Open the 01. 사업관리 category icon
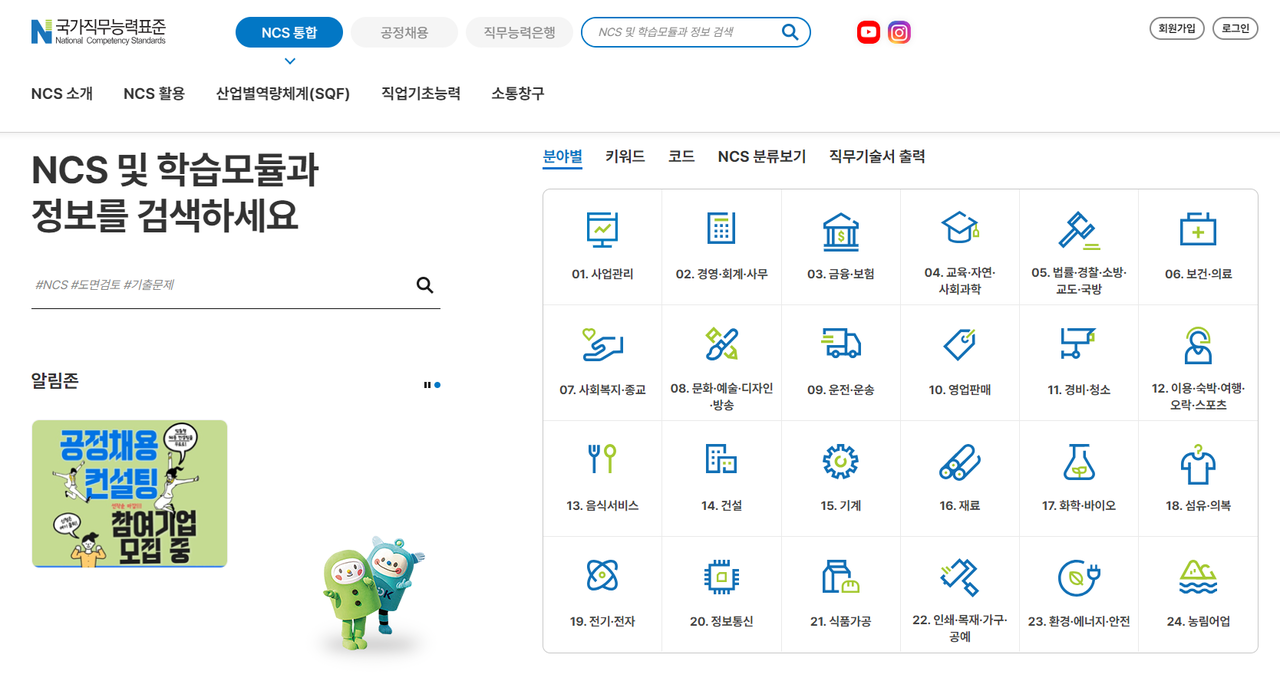Viewport: 1280px width, 694px height. [602, 229]
